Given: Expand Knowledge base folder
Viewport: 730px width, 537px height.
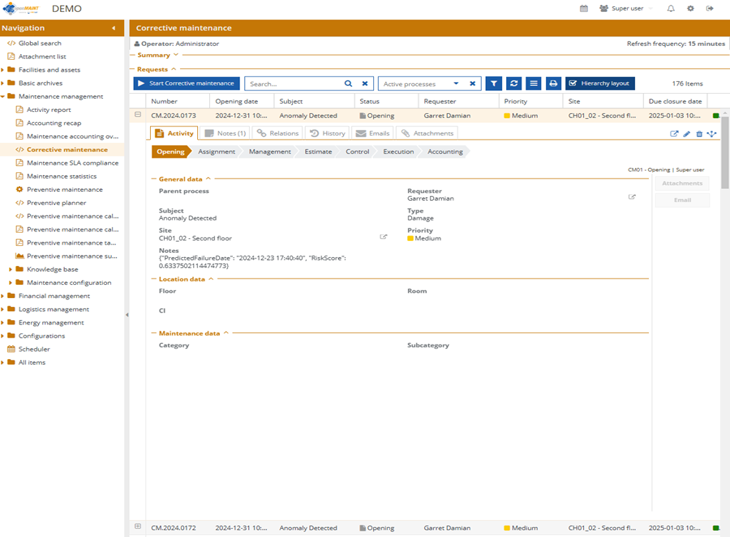Looking at the screenshot, I should pos(11,269).
